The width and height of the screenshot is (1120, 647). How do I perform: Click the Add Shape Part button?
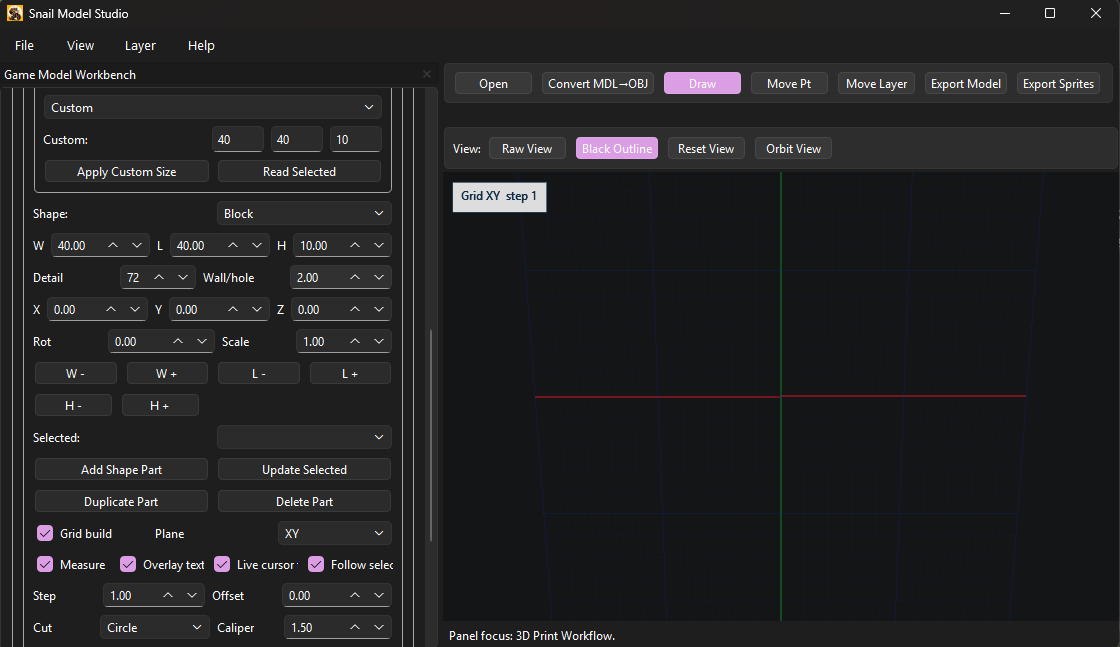coord(121,469)
